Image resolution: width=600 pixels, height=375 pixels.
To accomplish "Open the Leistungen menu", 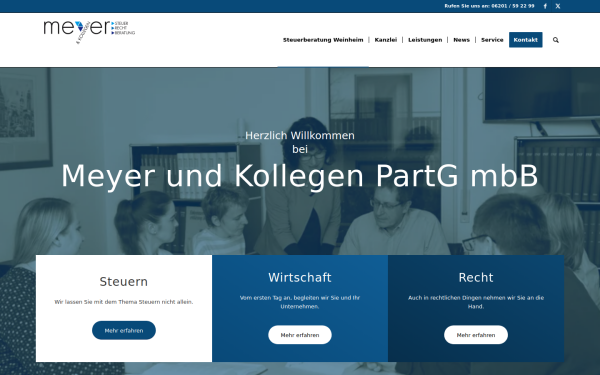I will point(425,40).
